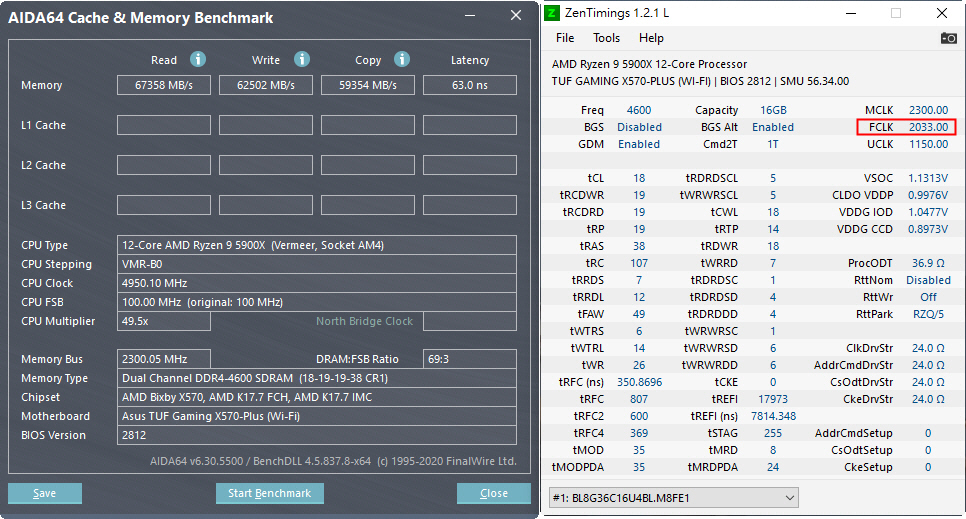Viewport: 966px width, 519px height.
Task: Click the DRAM:FSB Ratio value 69:3
Action: coord(469,359)
